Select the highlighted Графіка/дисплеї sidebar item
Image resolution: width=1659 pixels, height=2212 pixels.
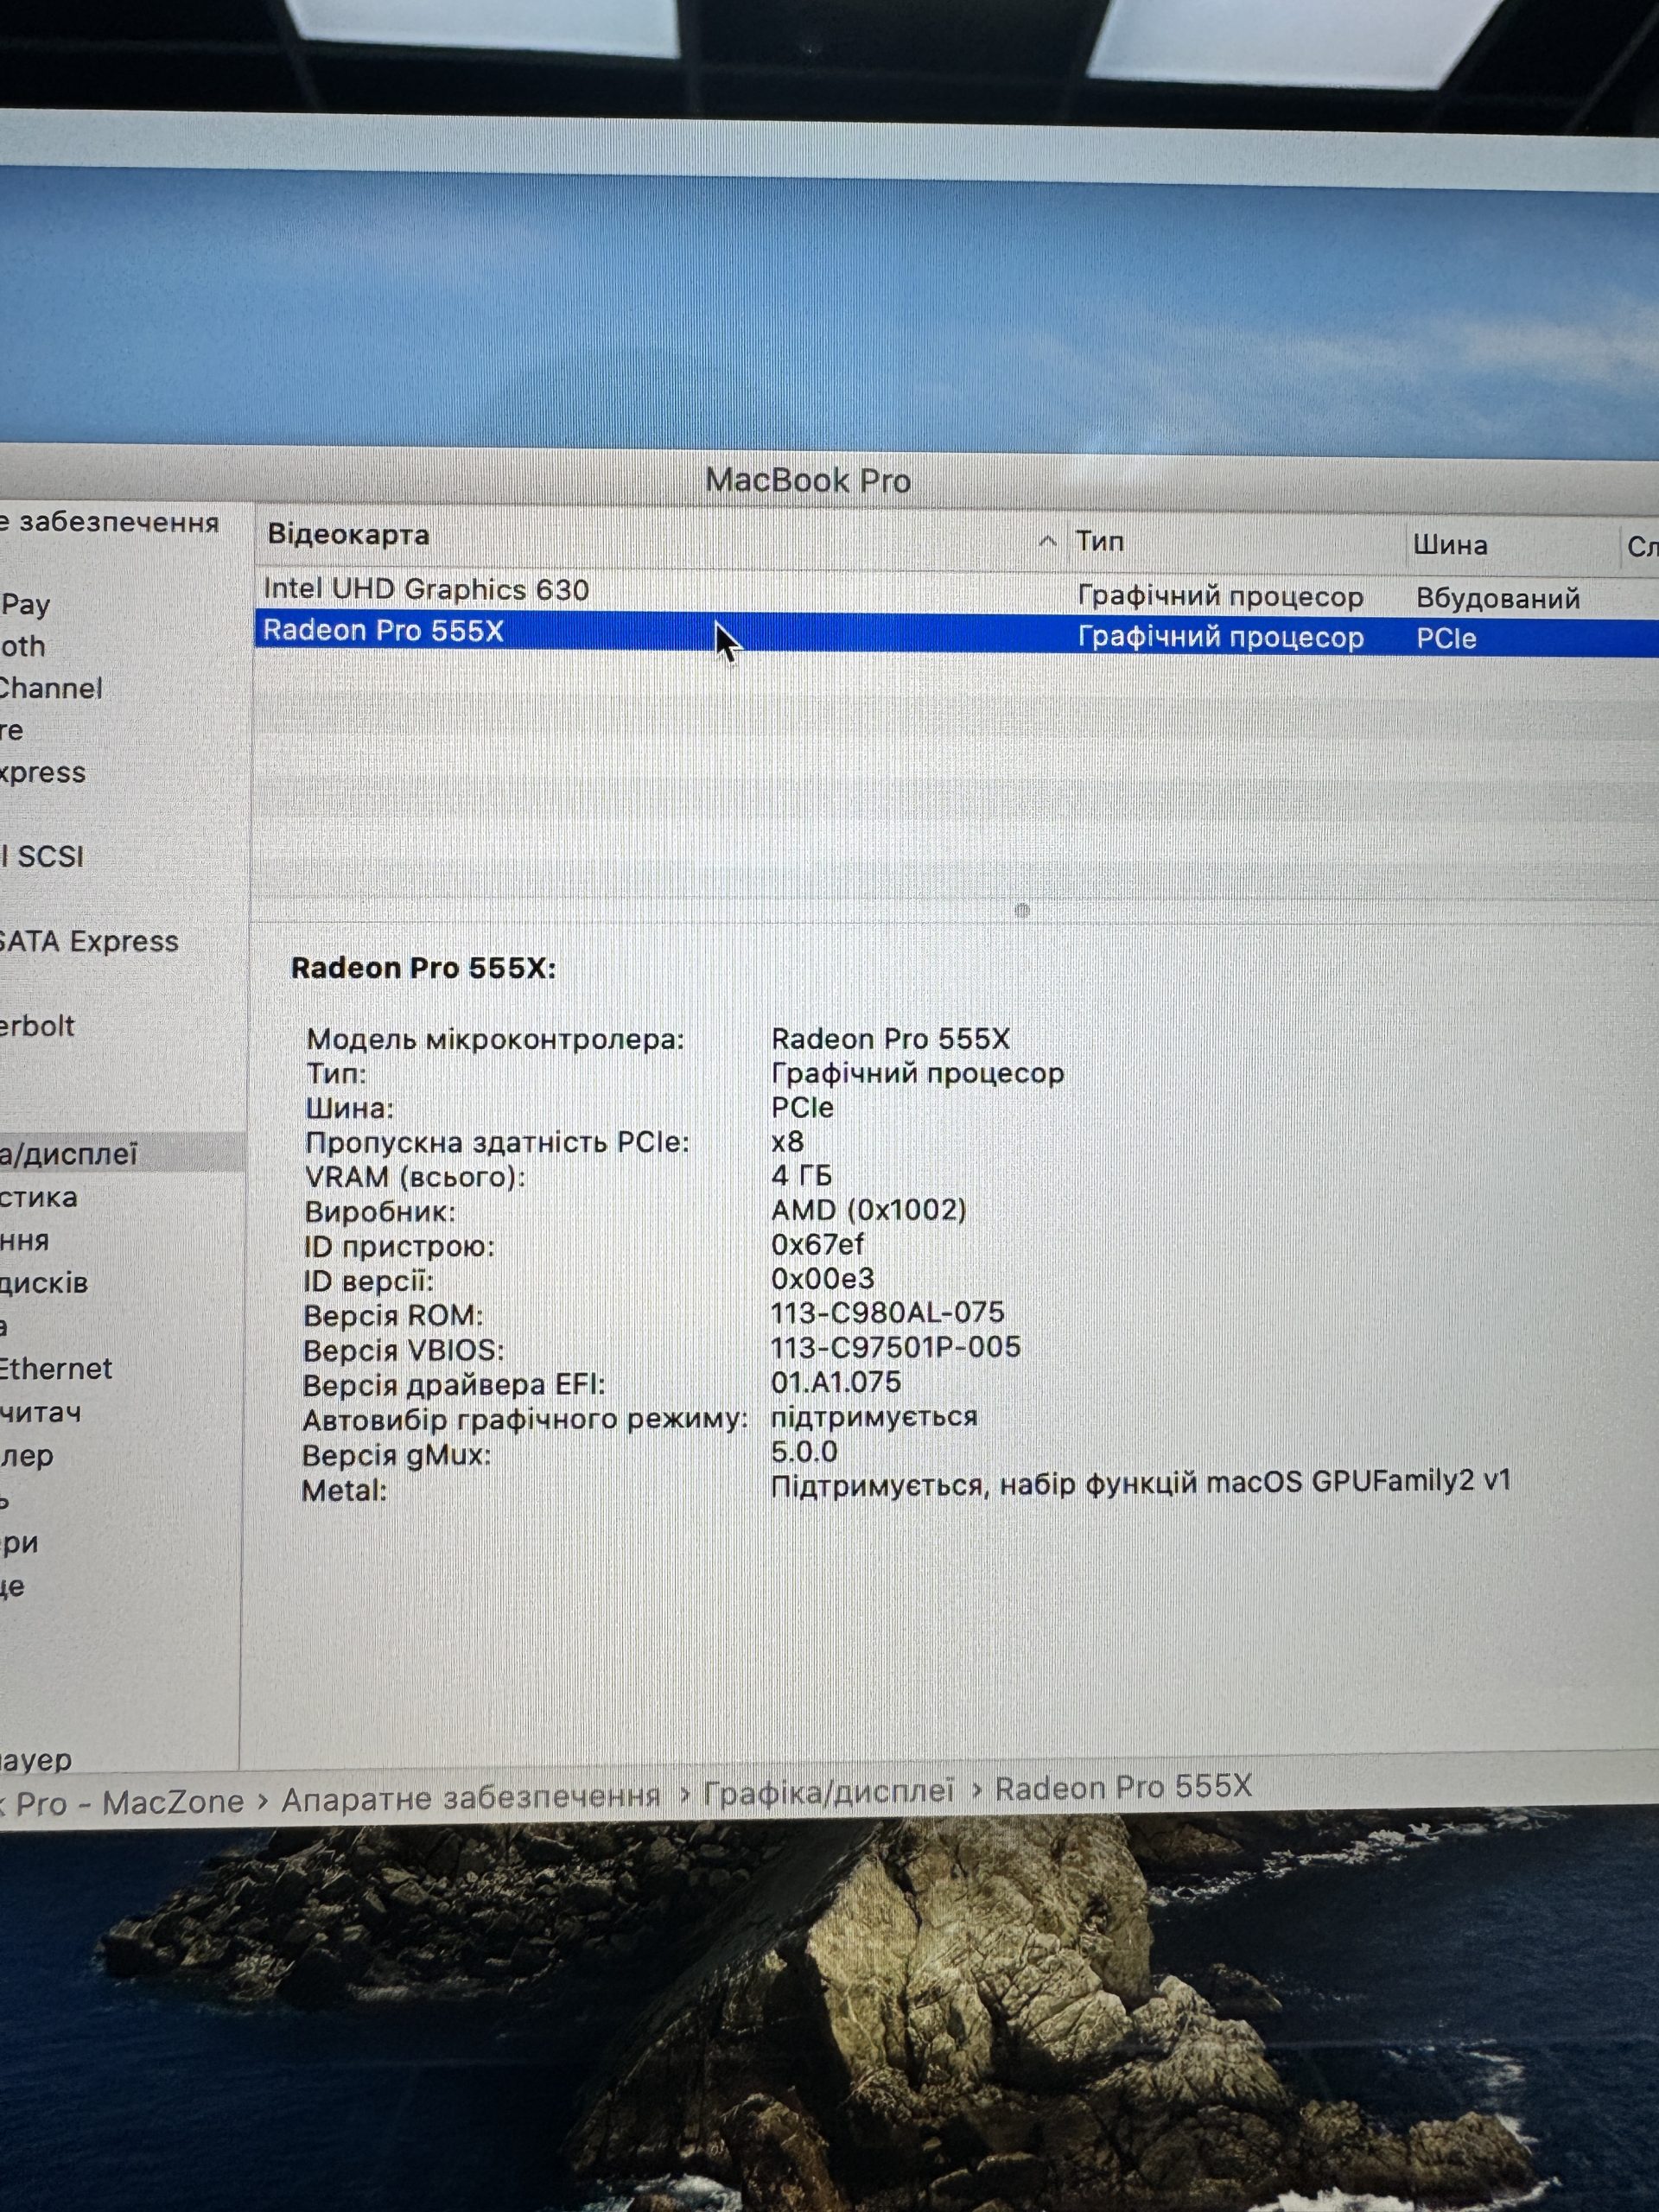(x=121, y=1153)
